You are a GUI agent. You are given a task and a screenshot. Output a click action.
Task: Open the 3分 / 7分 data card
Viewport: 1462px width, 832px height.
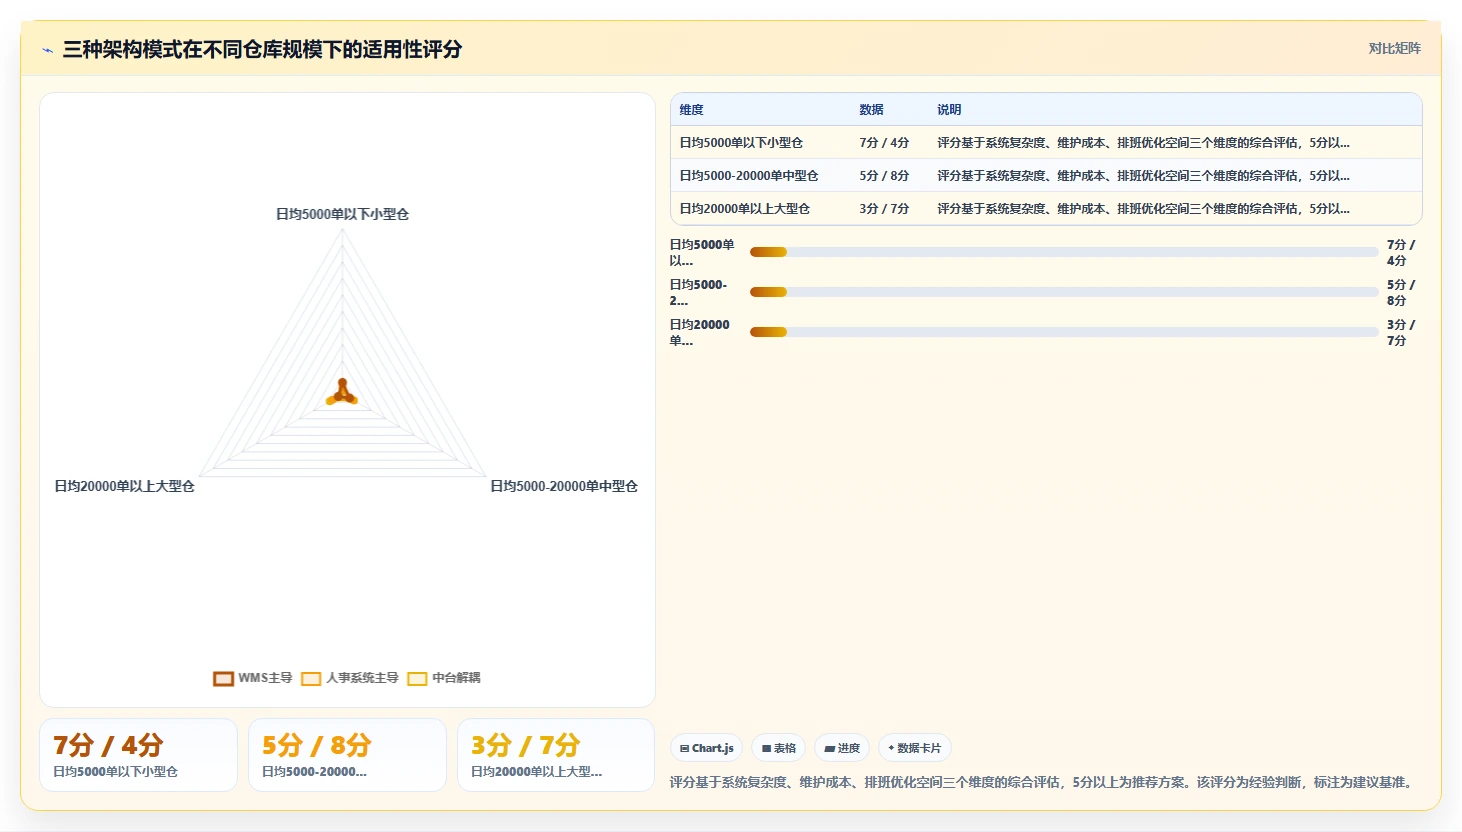click(556, 755)
